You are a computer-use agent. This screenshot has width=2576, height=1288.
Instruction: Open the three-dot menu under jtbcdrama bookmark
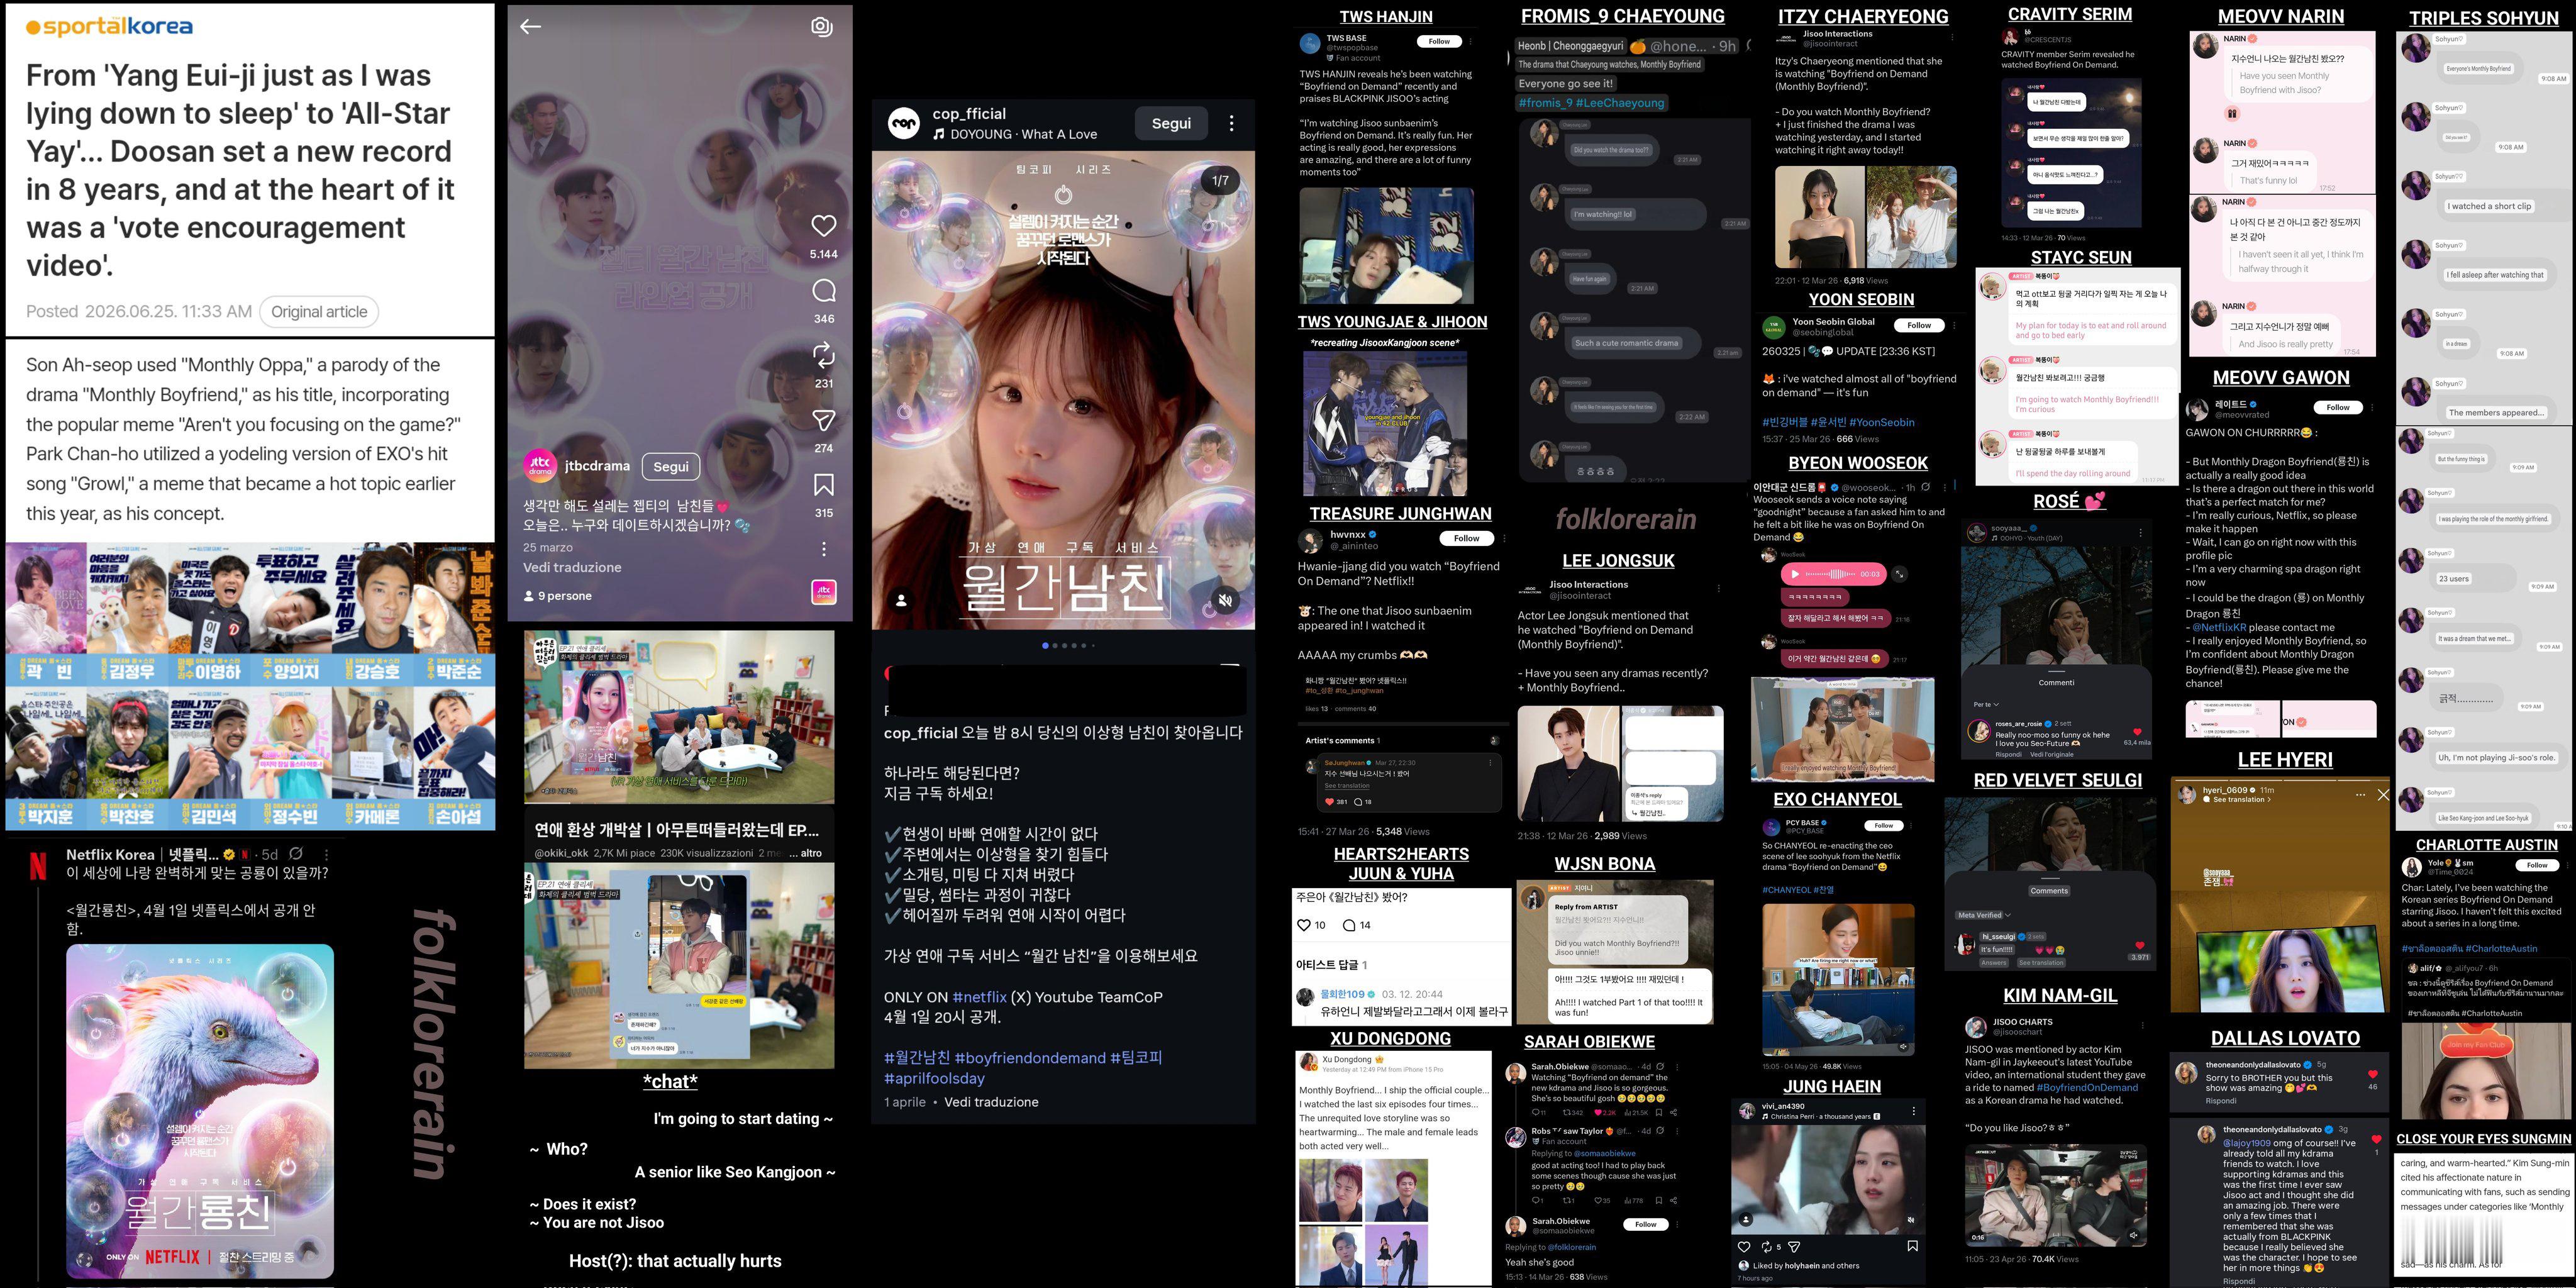pyautogui.click(x=823, y=549)
